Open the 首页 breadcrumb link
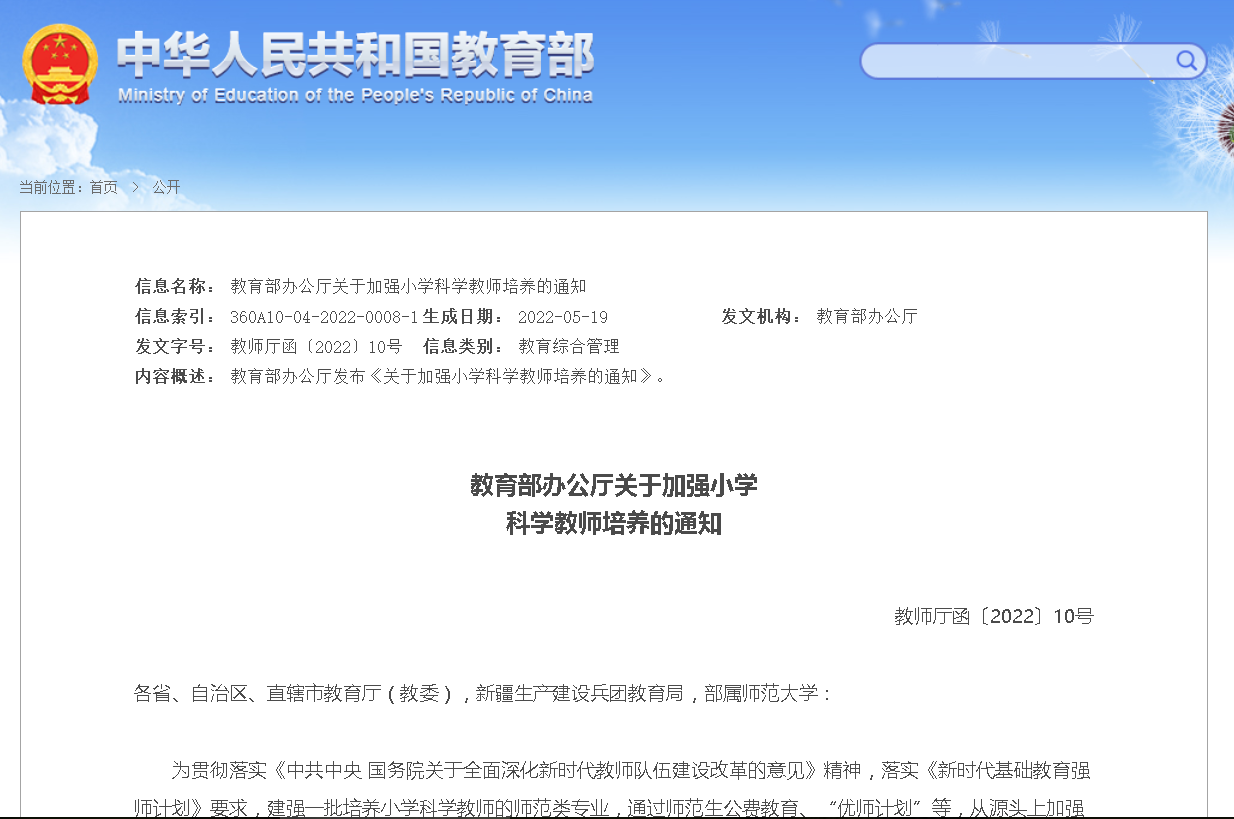 pyautogui.click(x=103, y=187)
